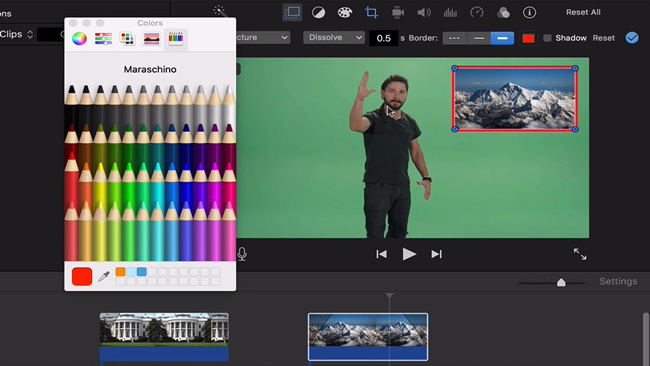Switch to the image palettes tab
This screenshot has width=650, height=366.
click(151, 39)
